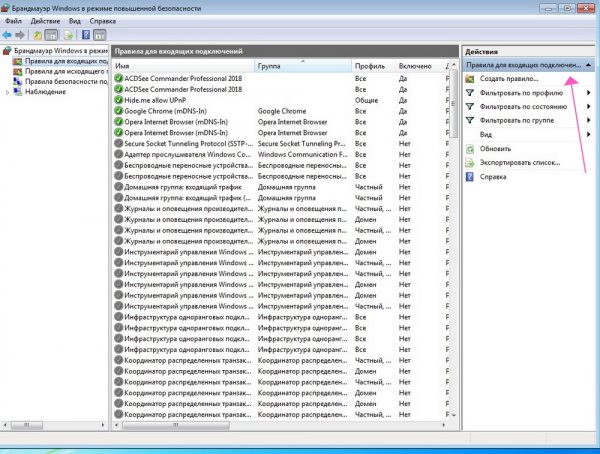Click the tree pane scroll-right arrow

pyautogui.click(x=103, y=425)
